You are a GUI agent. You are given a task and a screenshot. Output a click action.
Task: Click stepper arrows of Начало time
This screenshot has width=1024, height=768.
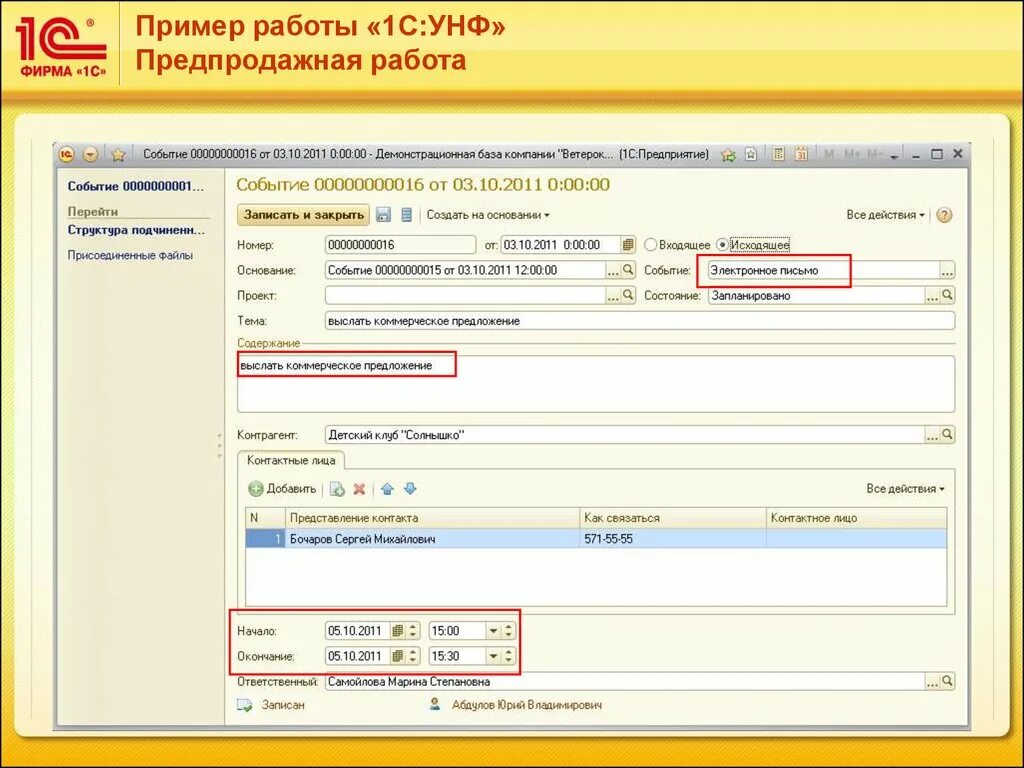click(x=509, y=631)
